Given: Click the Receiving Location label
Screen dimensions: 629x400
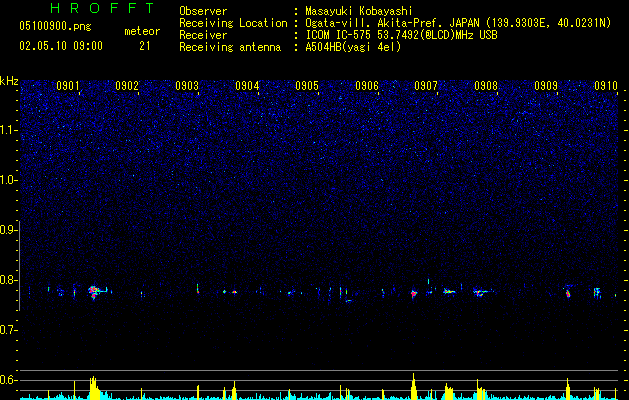Looking at the screenshot, I should [233, 23].
